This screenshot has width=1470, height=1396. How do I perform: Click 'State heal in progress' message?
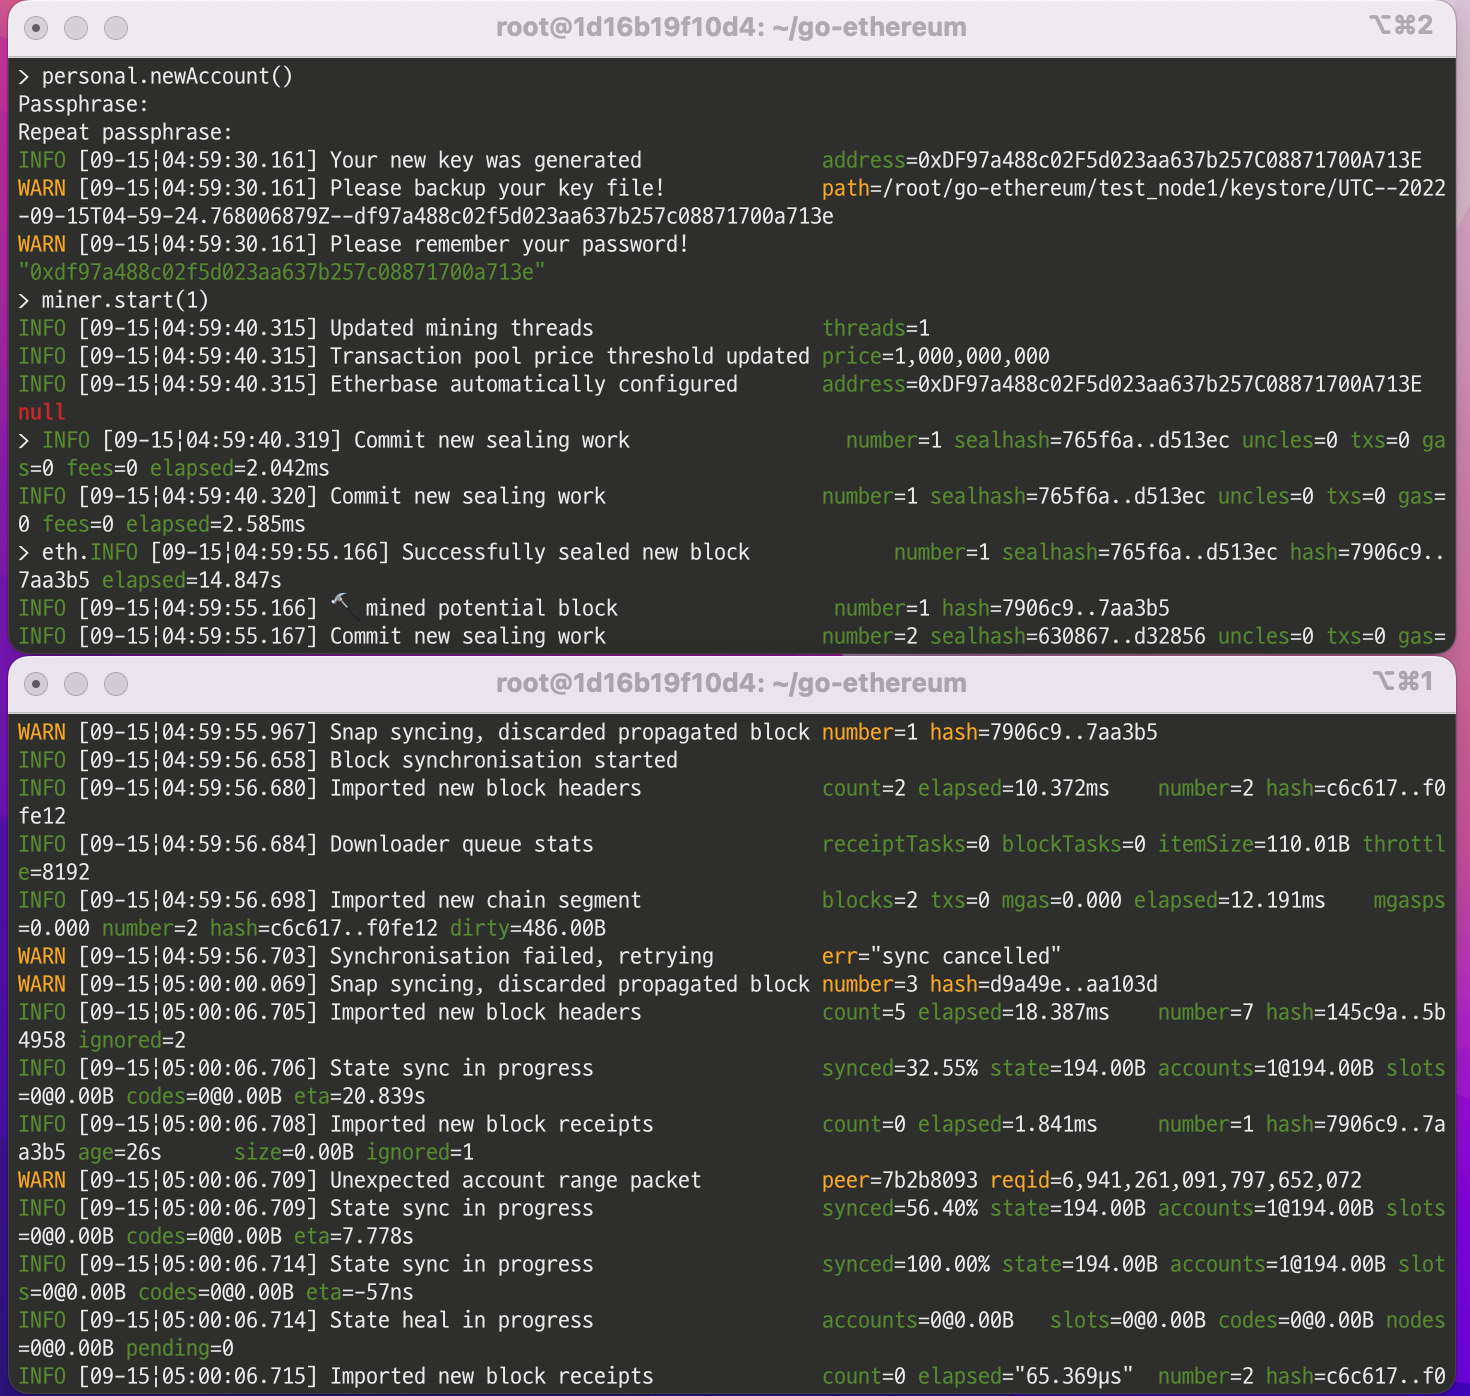[x=462, y=1320]
